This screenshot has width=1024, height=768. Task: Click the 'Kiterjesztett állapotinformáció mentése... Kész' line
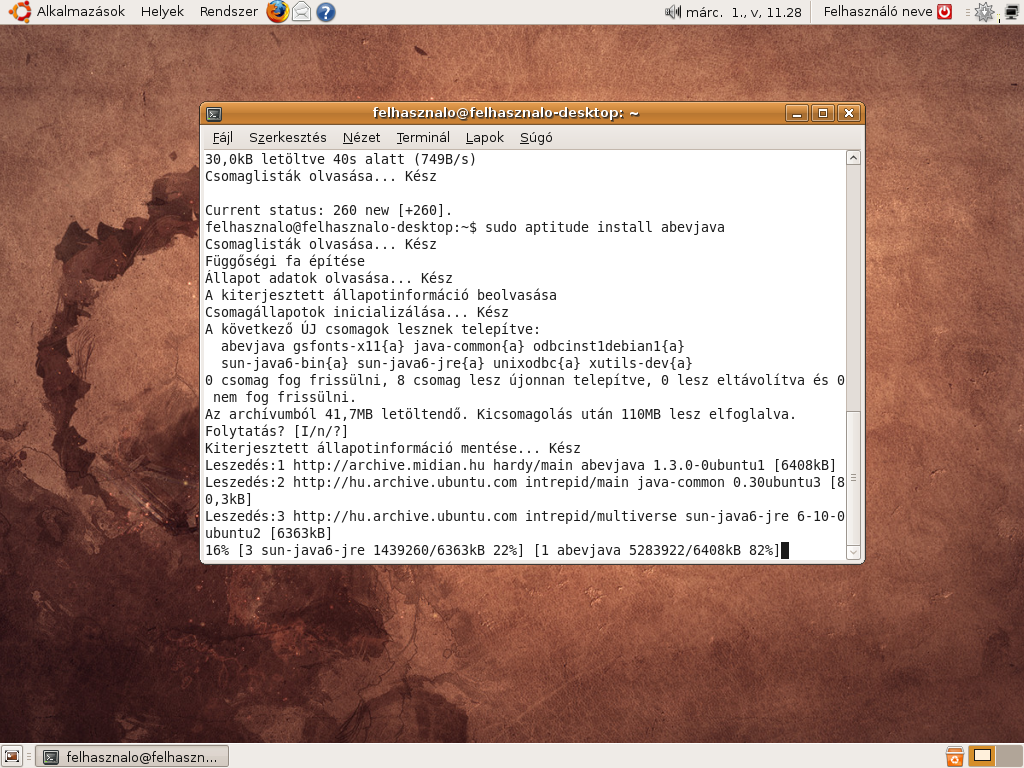[x=392, y=448]
